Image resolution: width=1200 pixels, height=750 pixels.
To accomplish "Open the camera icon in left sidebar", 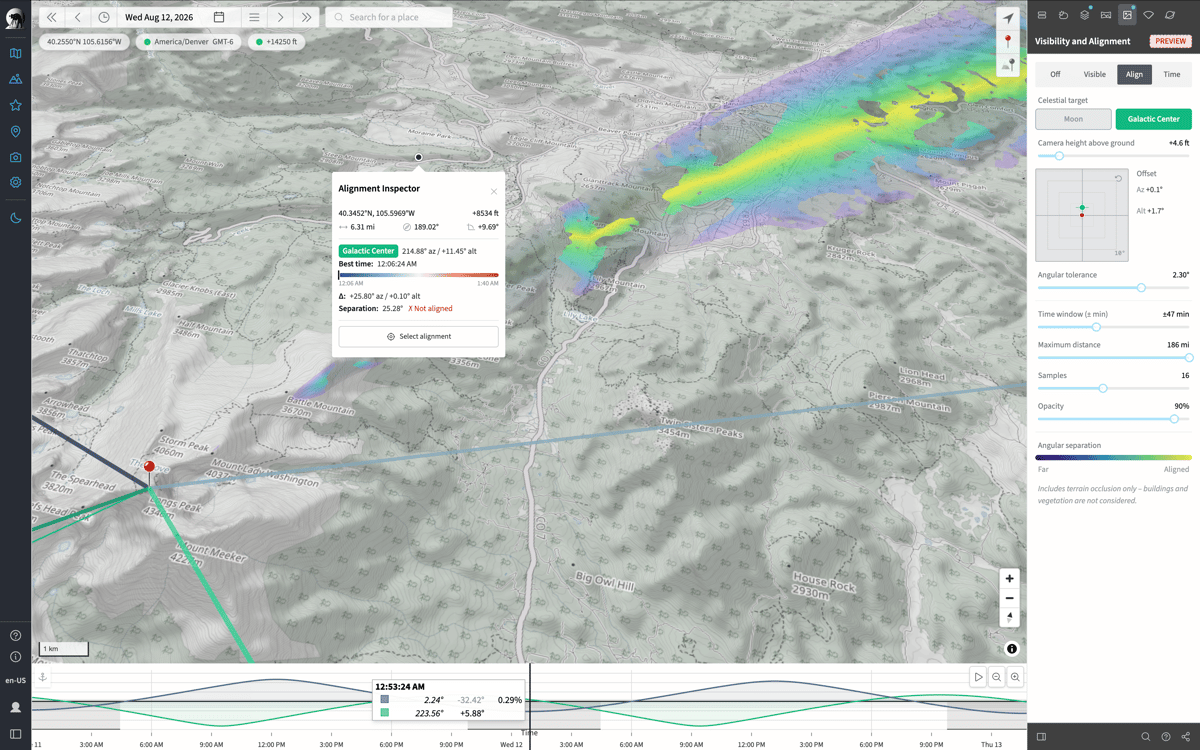I will [15, 157].
